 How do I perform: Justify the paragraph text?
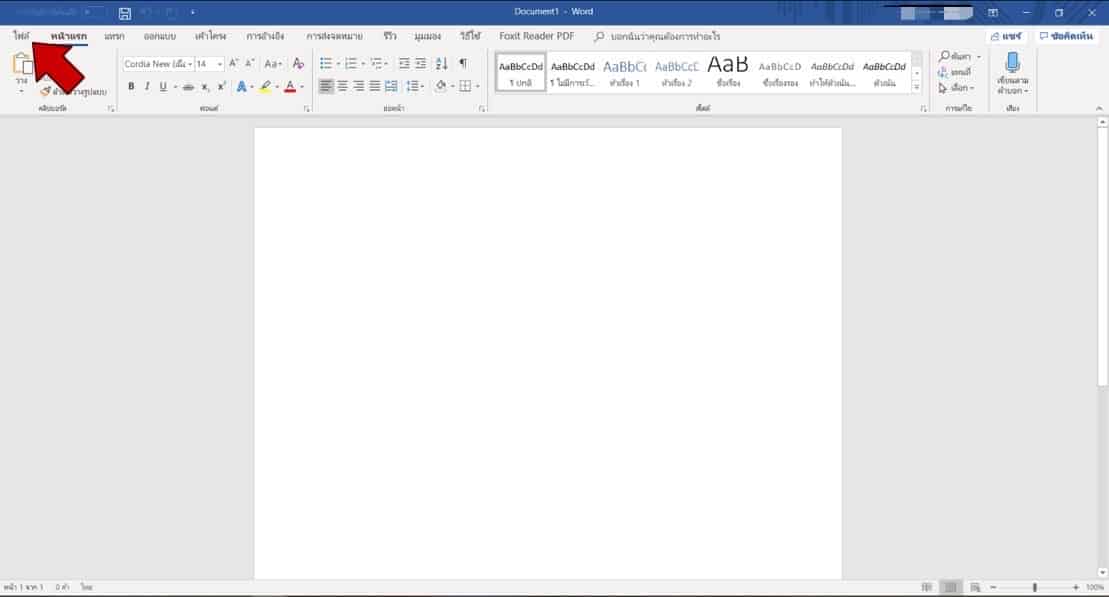coord(375,87)
